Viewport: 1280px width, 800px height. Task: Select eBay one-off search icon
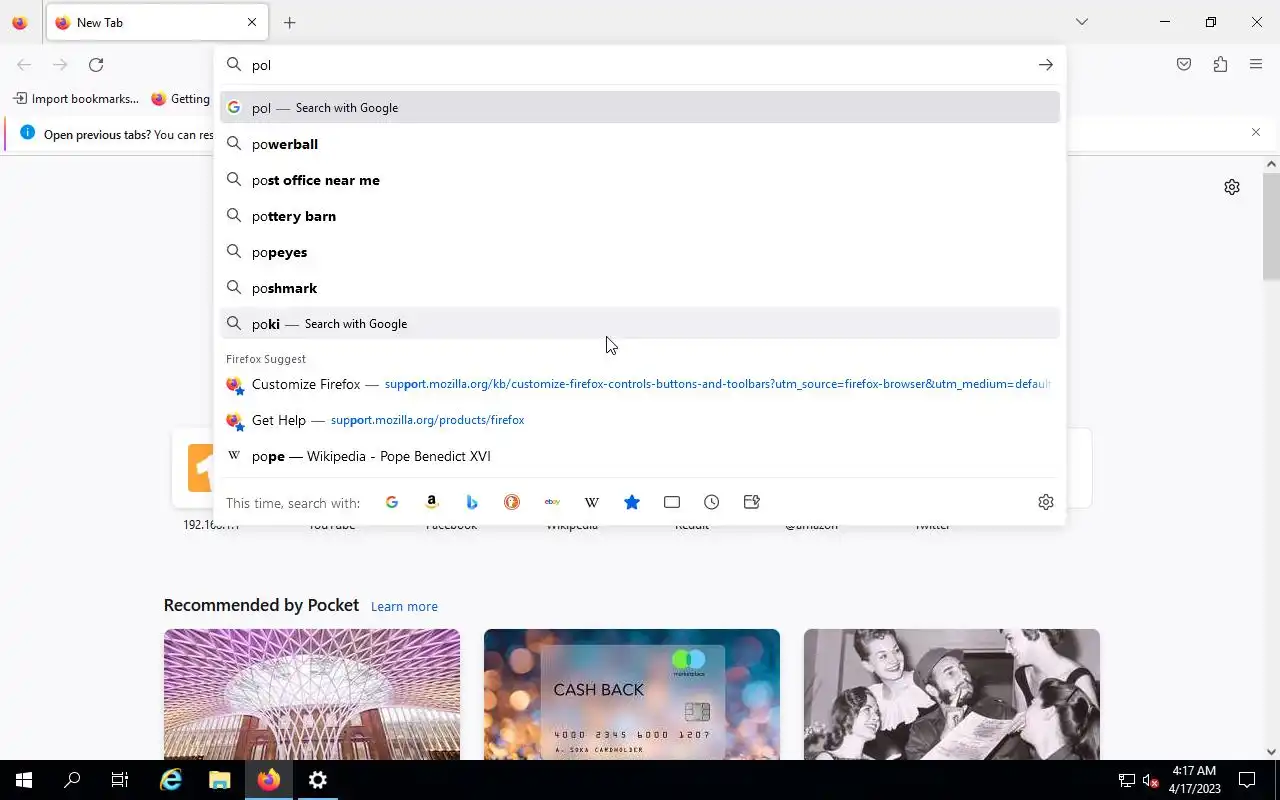click(x=552, y=502)
